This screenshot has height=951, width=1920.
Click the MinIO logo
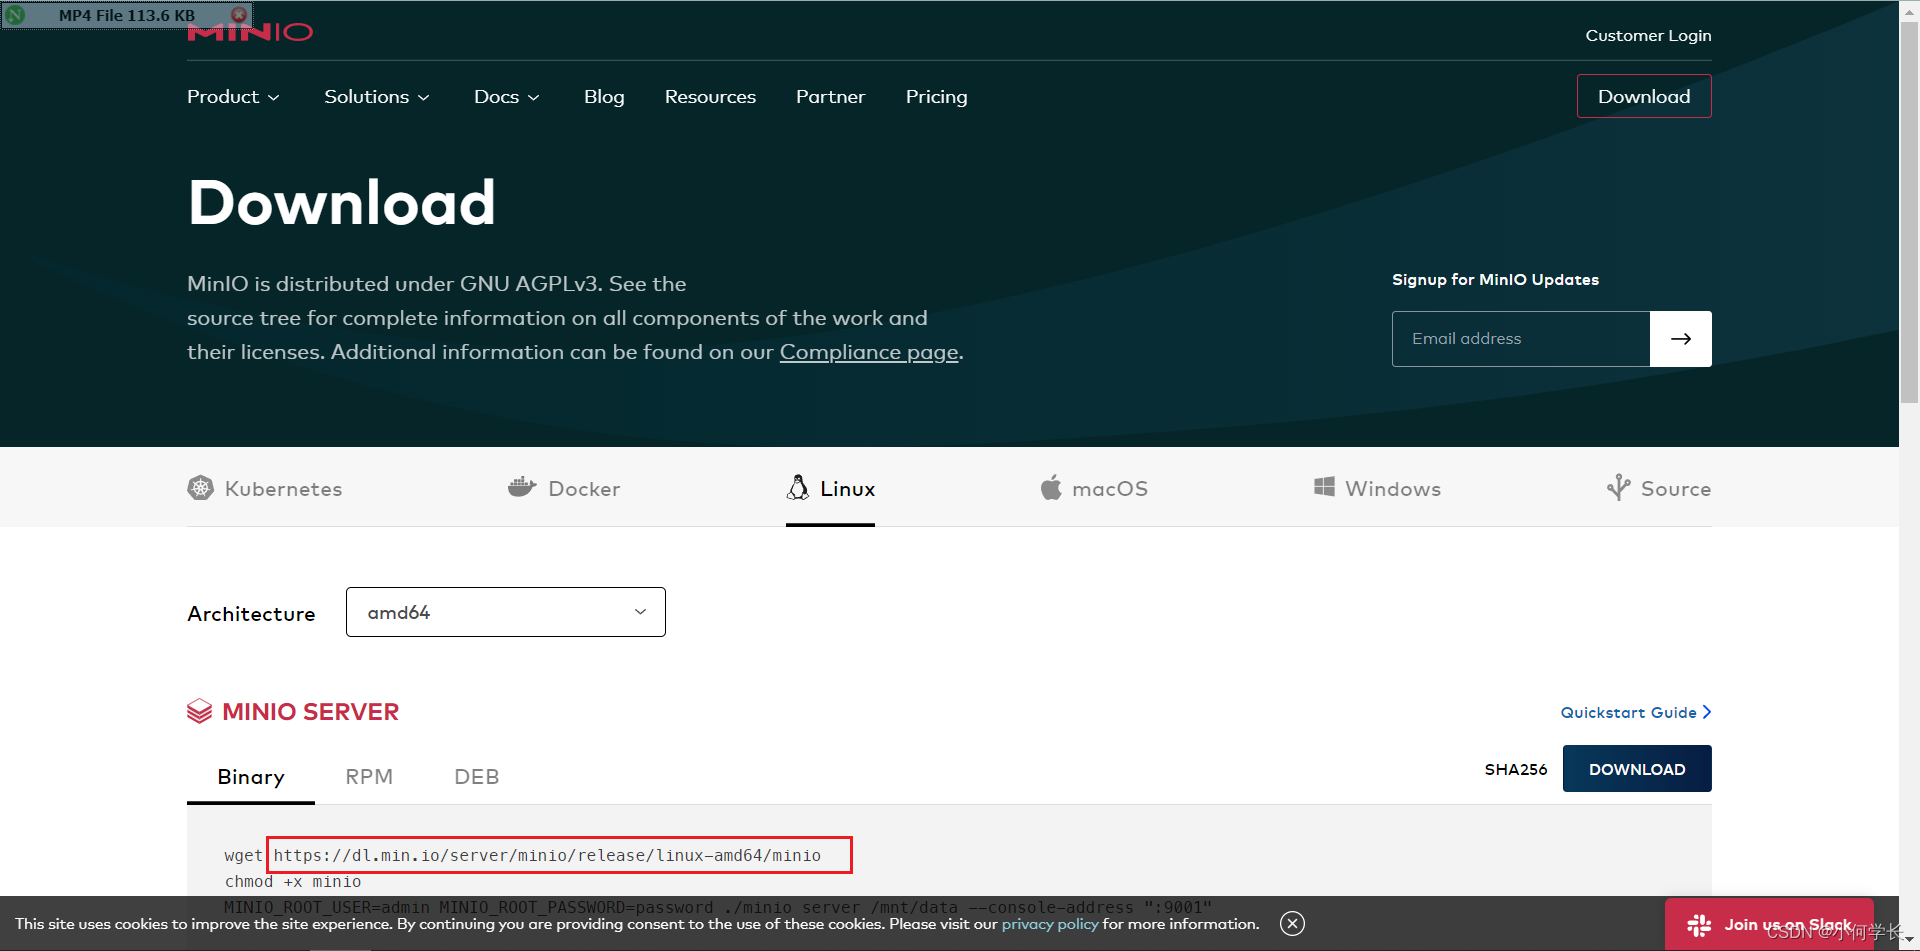[250, 32]
